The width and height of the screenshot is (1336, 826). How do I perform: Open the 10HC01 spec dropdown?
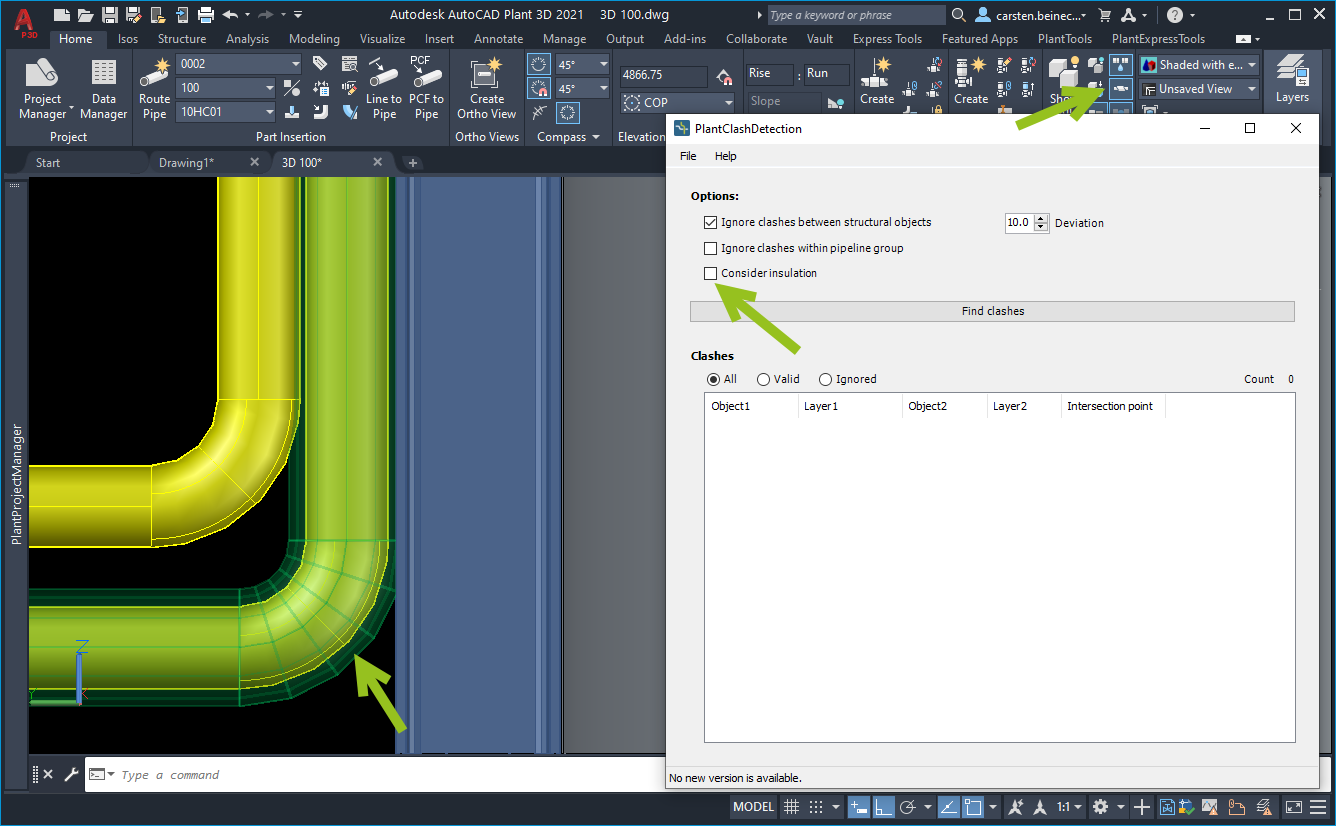(268, 112)
